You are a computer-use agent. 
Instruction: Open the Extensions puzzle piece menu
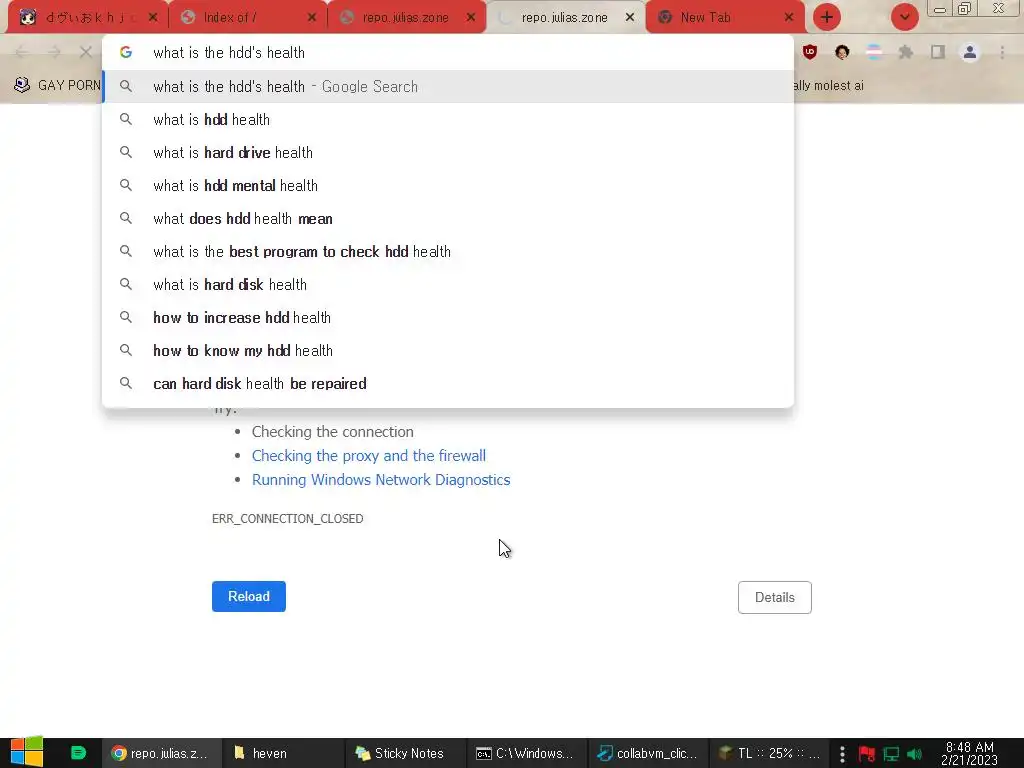tap(906, 52)
